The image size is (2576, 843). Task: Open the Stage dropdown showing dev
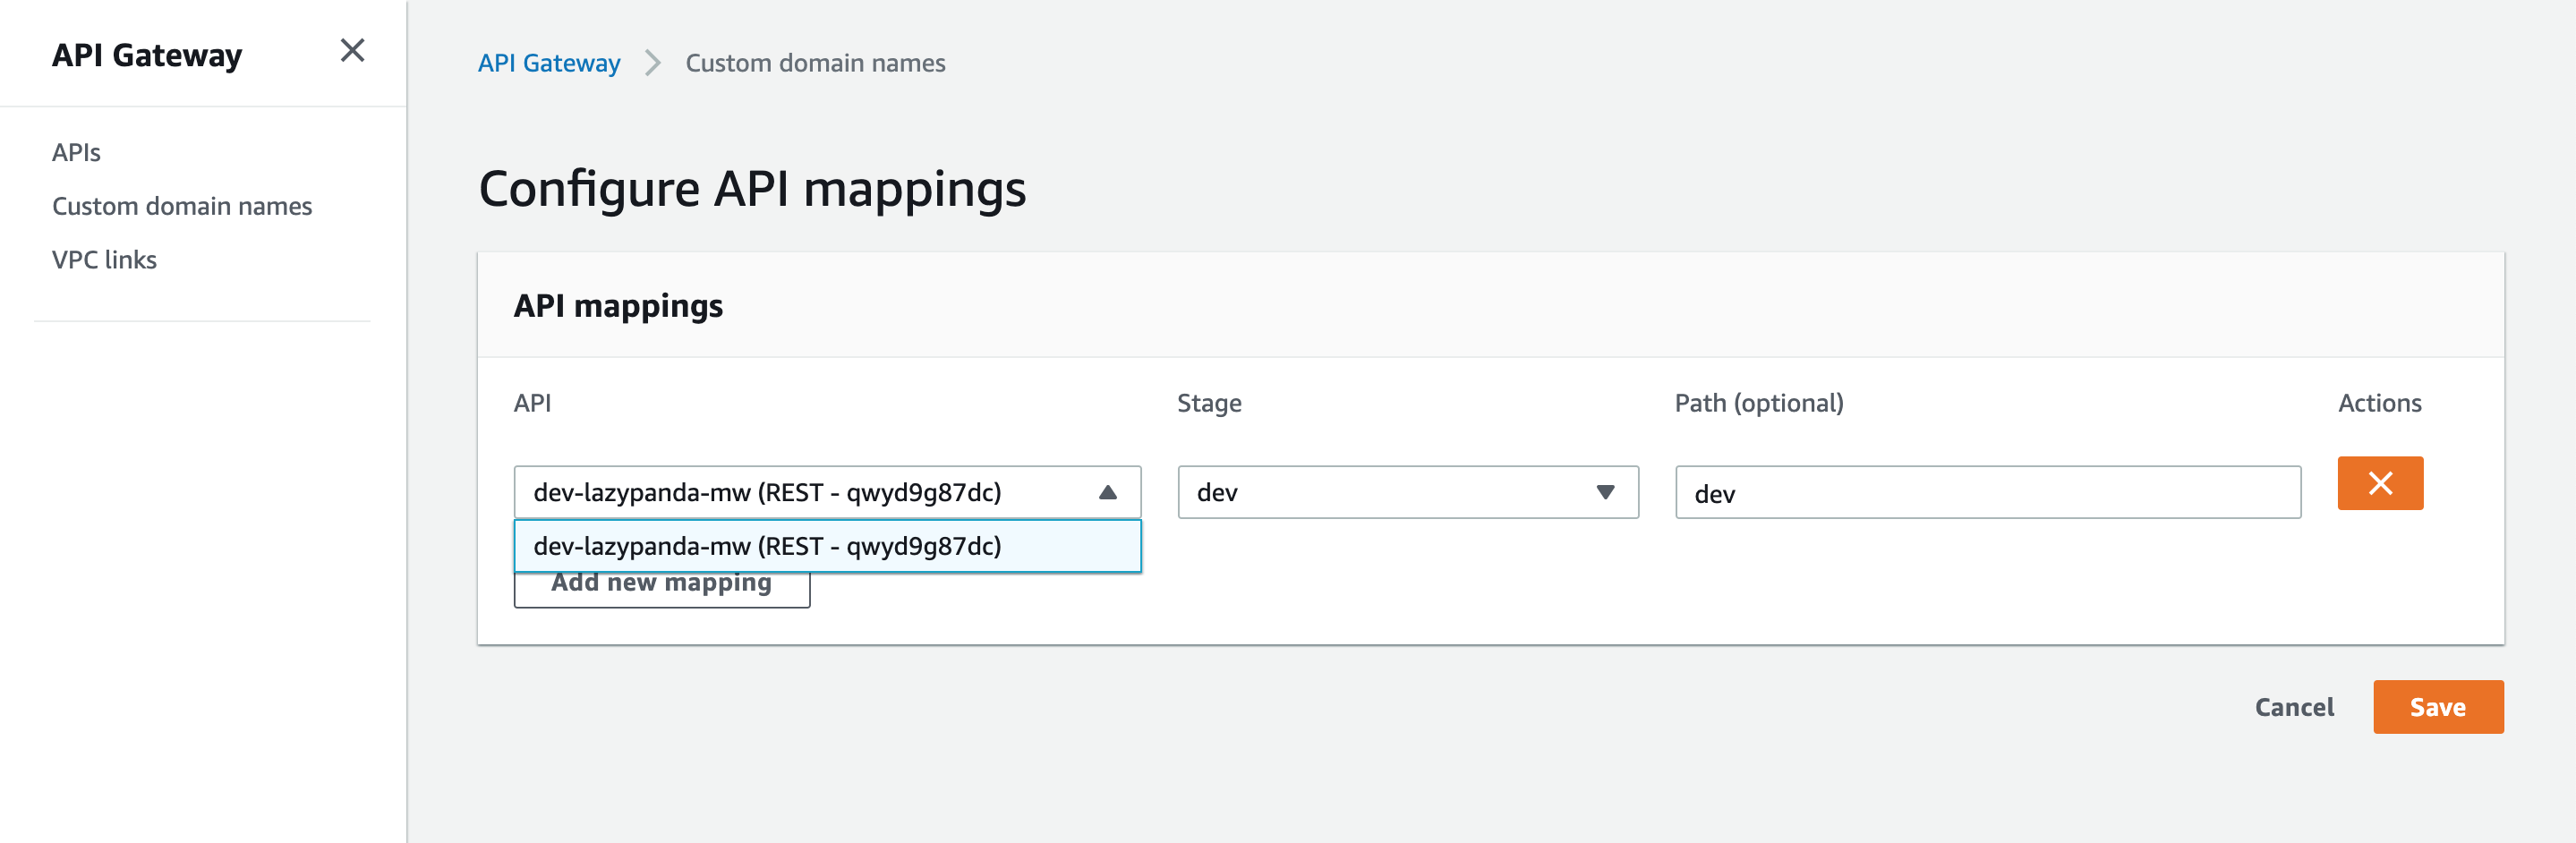[1408, 492]
